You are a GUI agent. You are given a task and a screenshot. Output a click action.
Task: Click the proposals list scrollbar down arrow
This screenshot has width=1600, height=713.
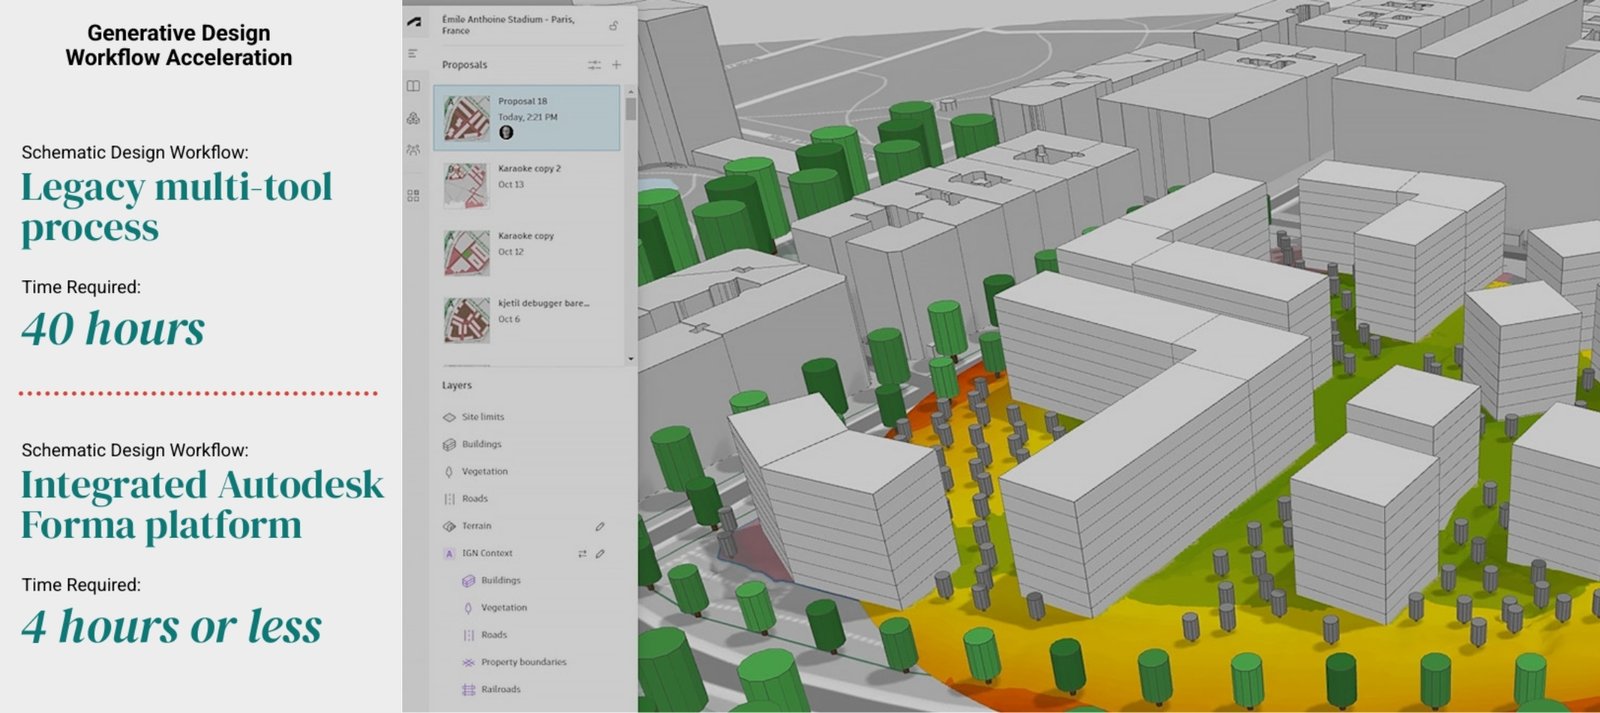tap(630, 358)
